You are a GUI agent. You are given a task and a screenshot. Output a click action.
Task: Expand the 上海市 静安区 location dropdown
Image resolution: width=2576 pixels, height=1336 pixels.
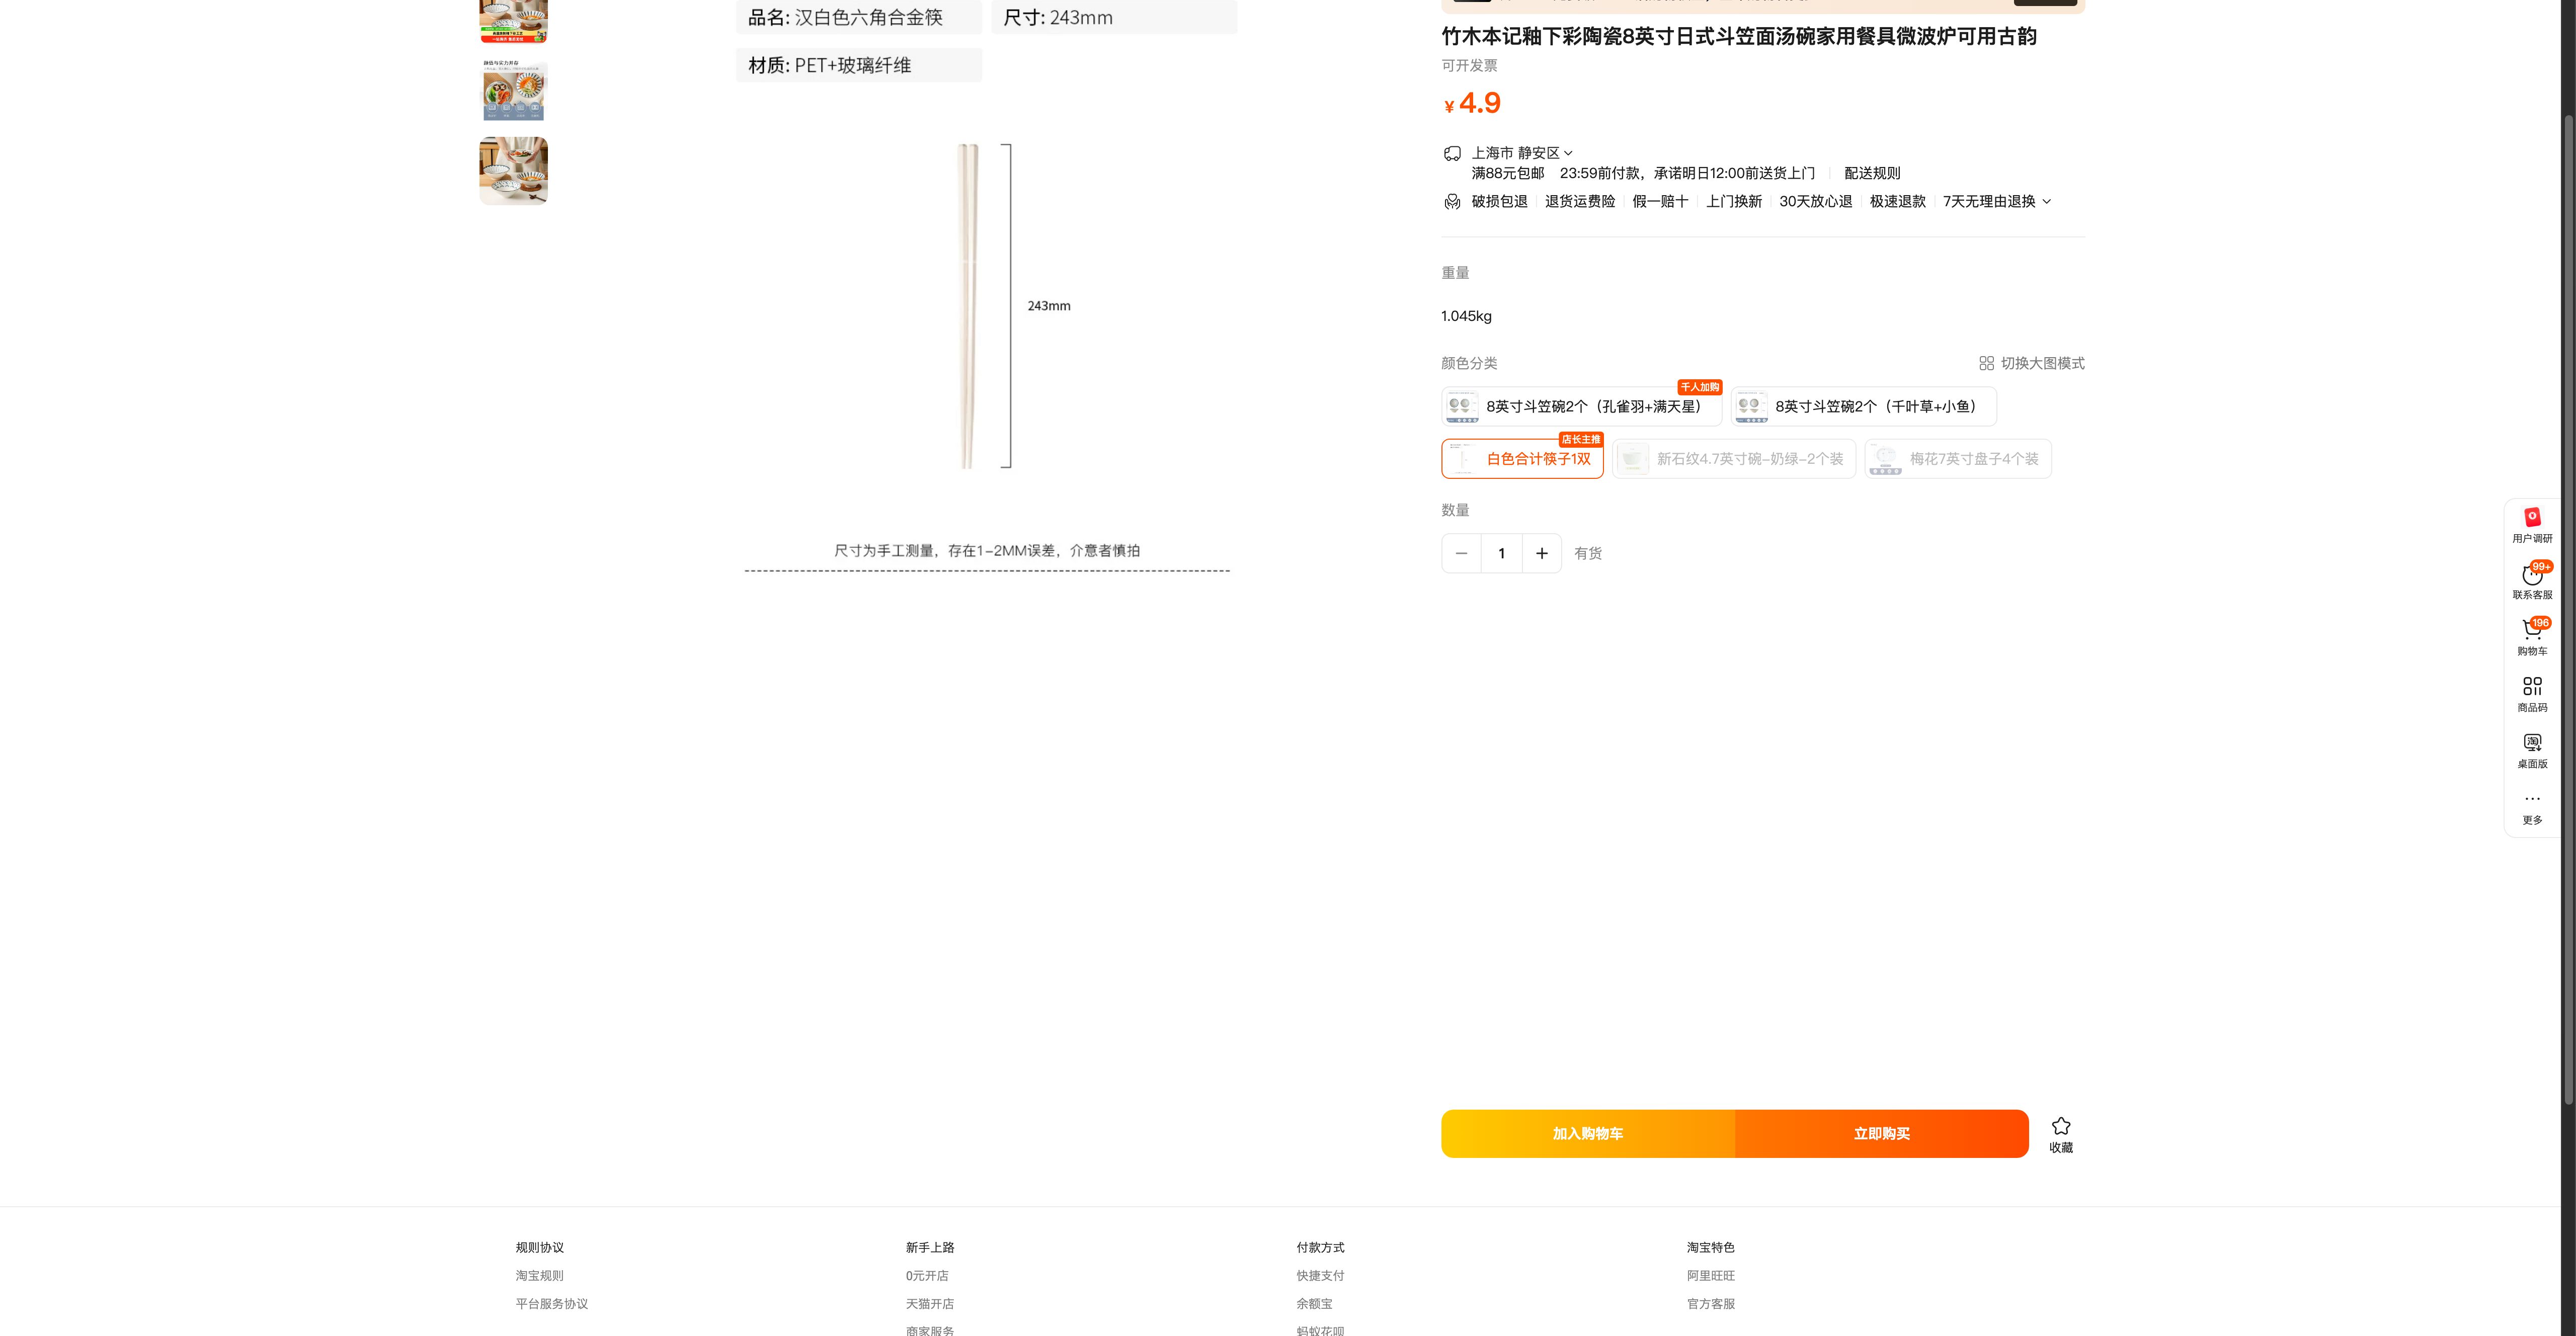1522,153
